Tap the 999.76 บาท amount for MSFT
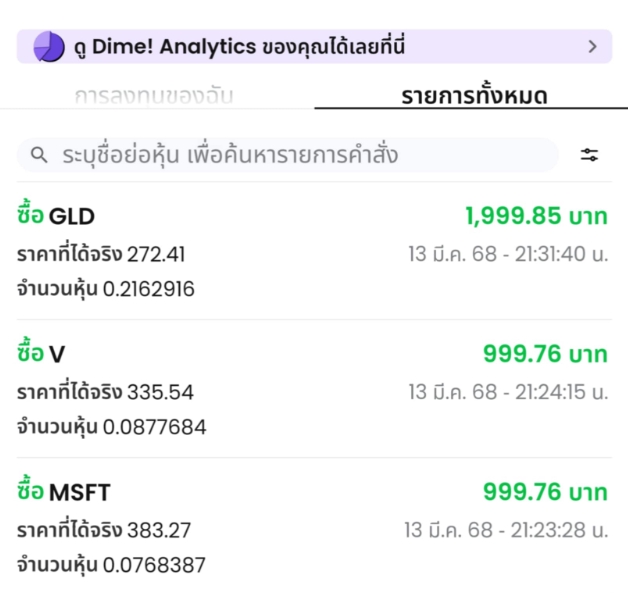Viewport: 628px width, 594px height. coord(545,492)
